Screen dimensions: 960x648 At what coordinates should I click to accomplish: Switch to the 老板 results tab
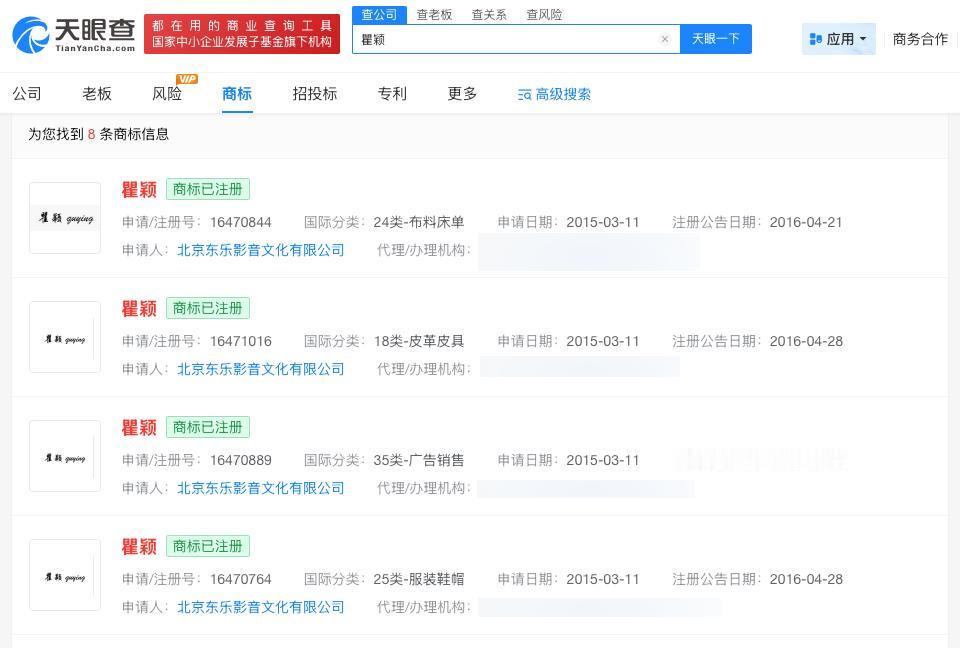pyautogui.click(x=97, y=94)
